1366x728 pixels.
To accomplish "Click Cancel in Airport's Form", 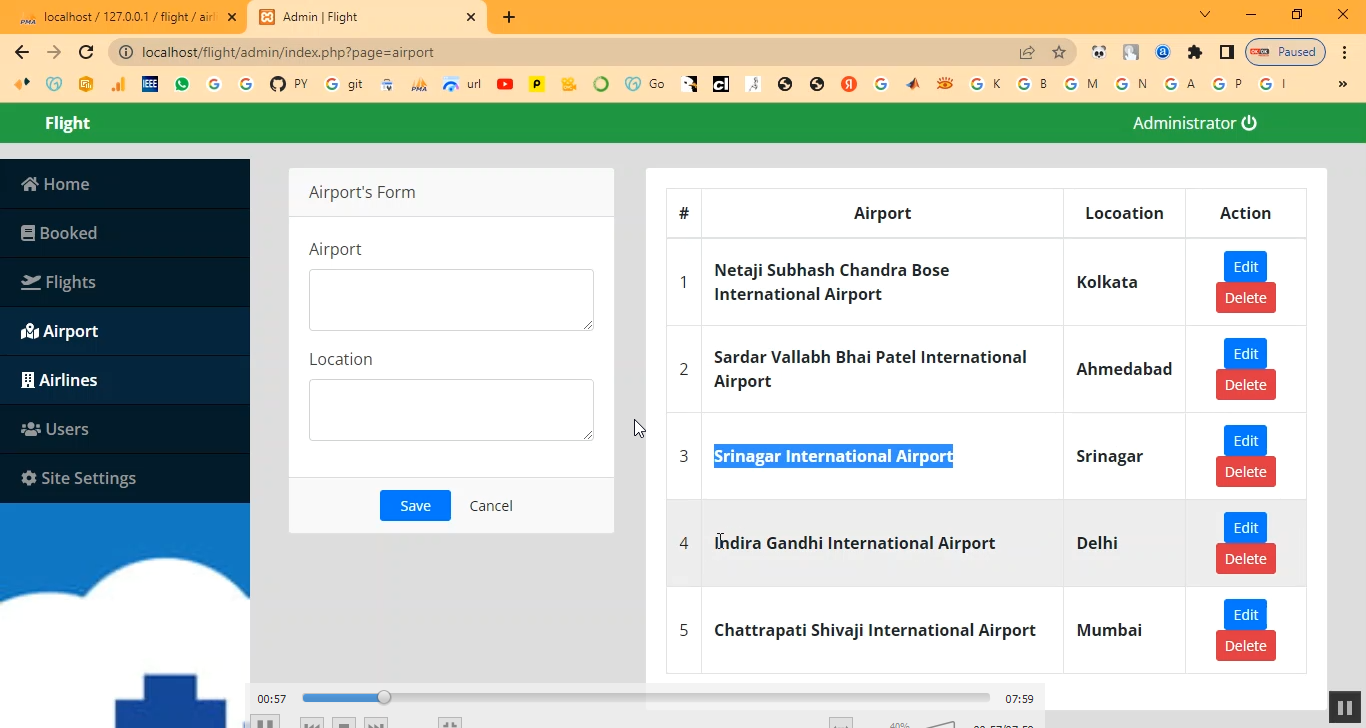I will 491,506.
